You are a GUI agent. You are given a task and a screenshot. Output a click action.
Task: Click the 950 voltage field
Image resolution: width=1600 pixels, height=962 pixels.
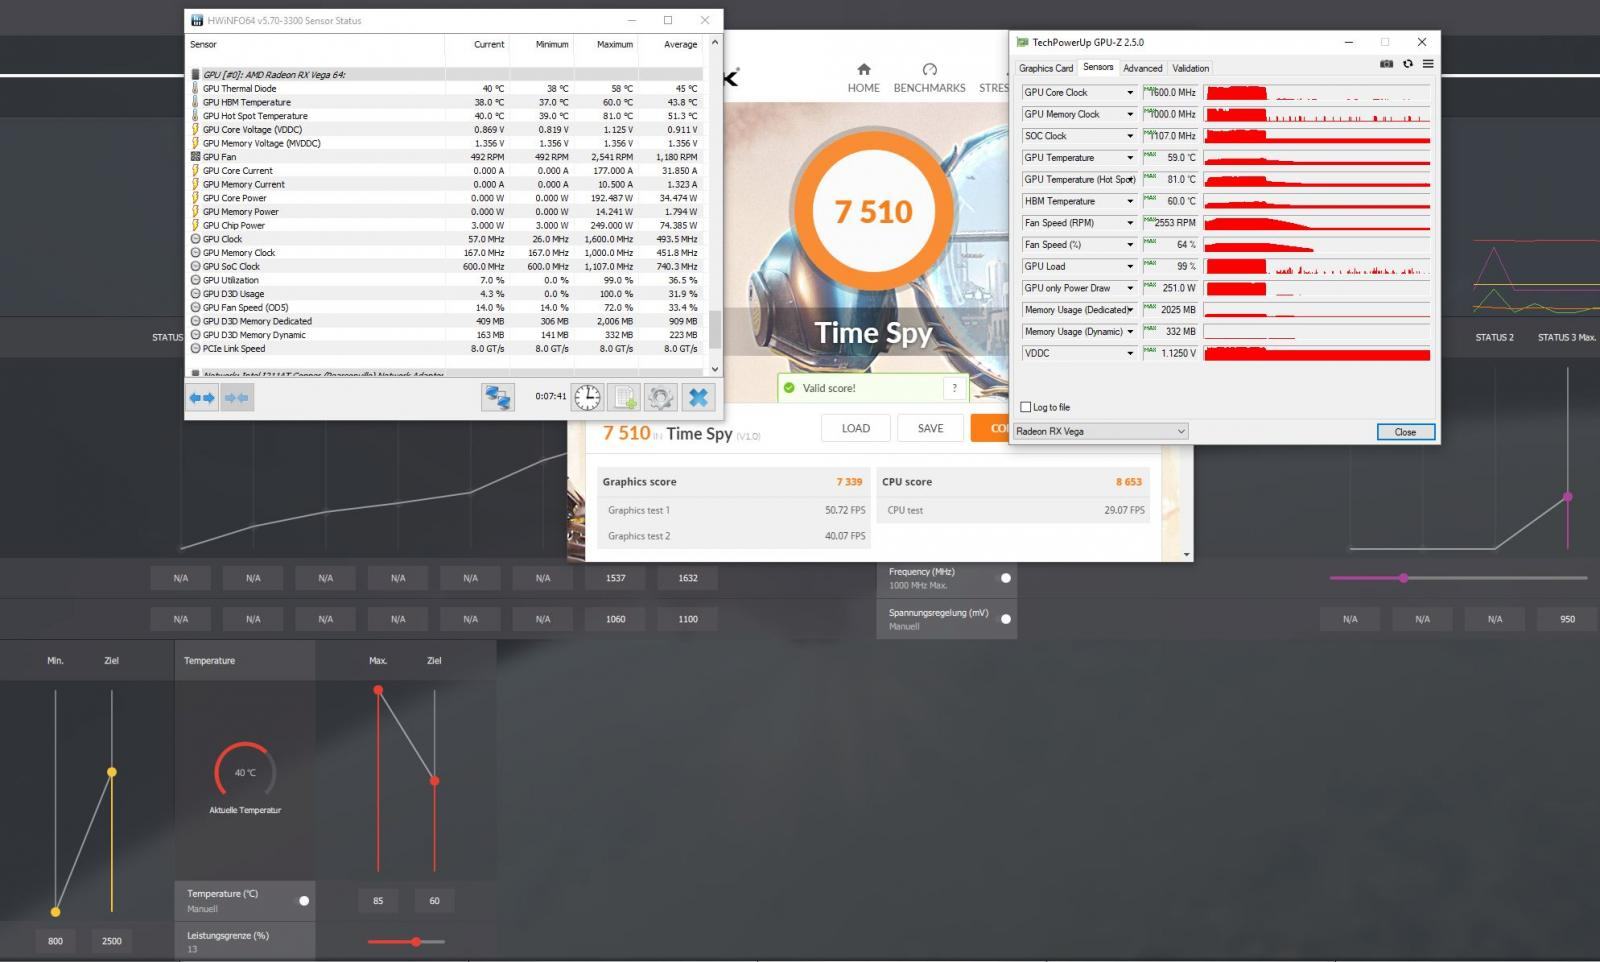click(1567, 619)
